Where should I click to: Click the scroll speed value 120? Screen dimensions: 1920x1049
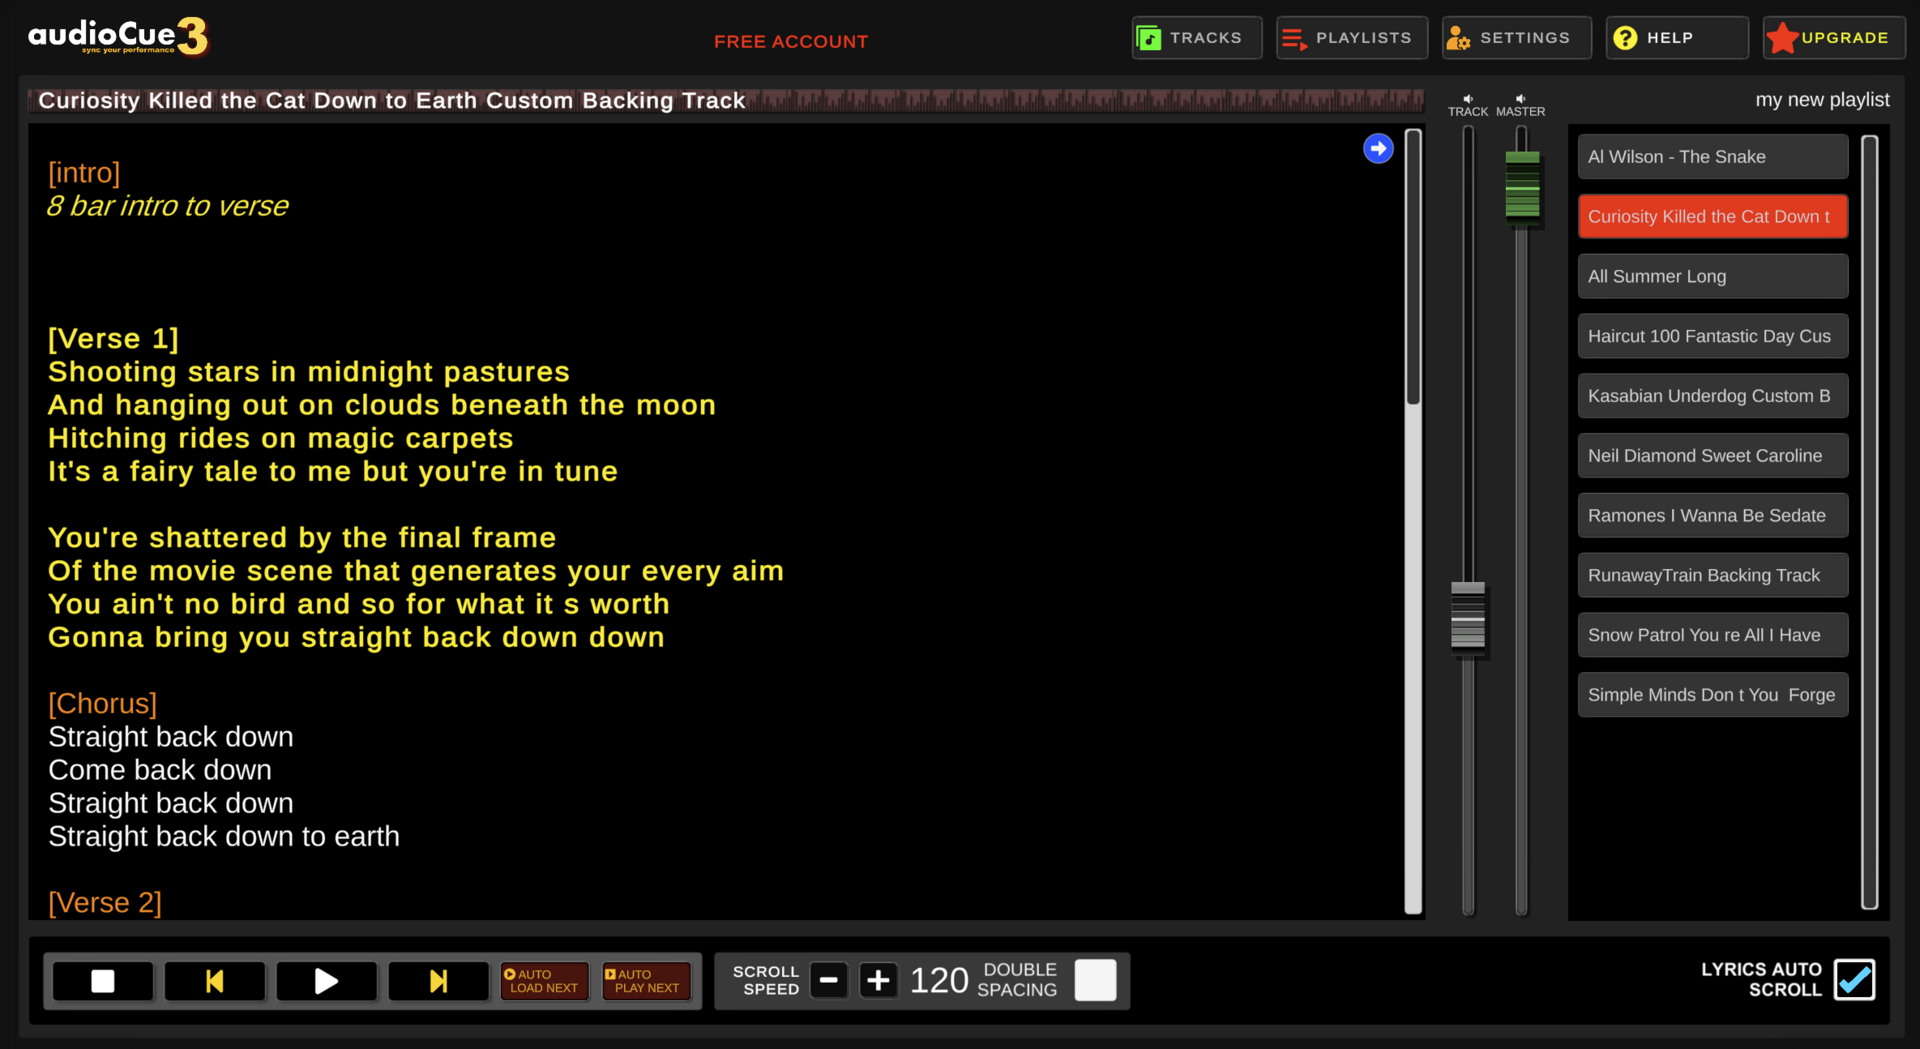pos(939,981)
